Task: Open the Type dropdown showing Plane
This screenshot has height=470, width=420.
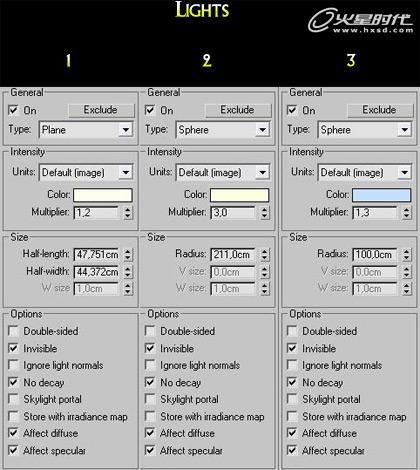Action: coord(86,130)
